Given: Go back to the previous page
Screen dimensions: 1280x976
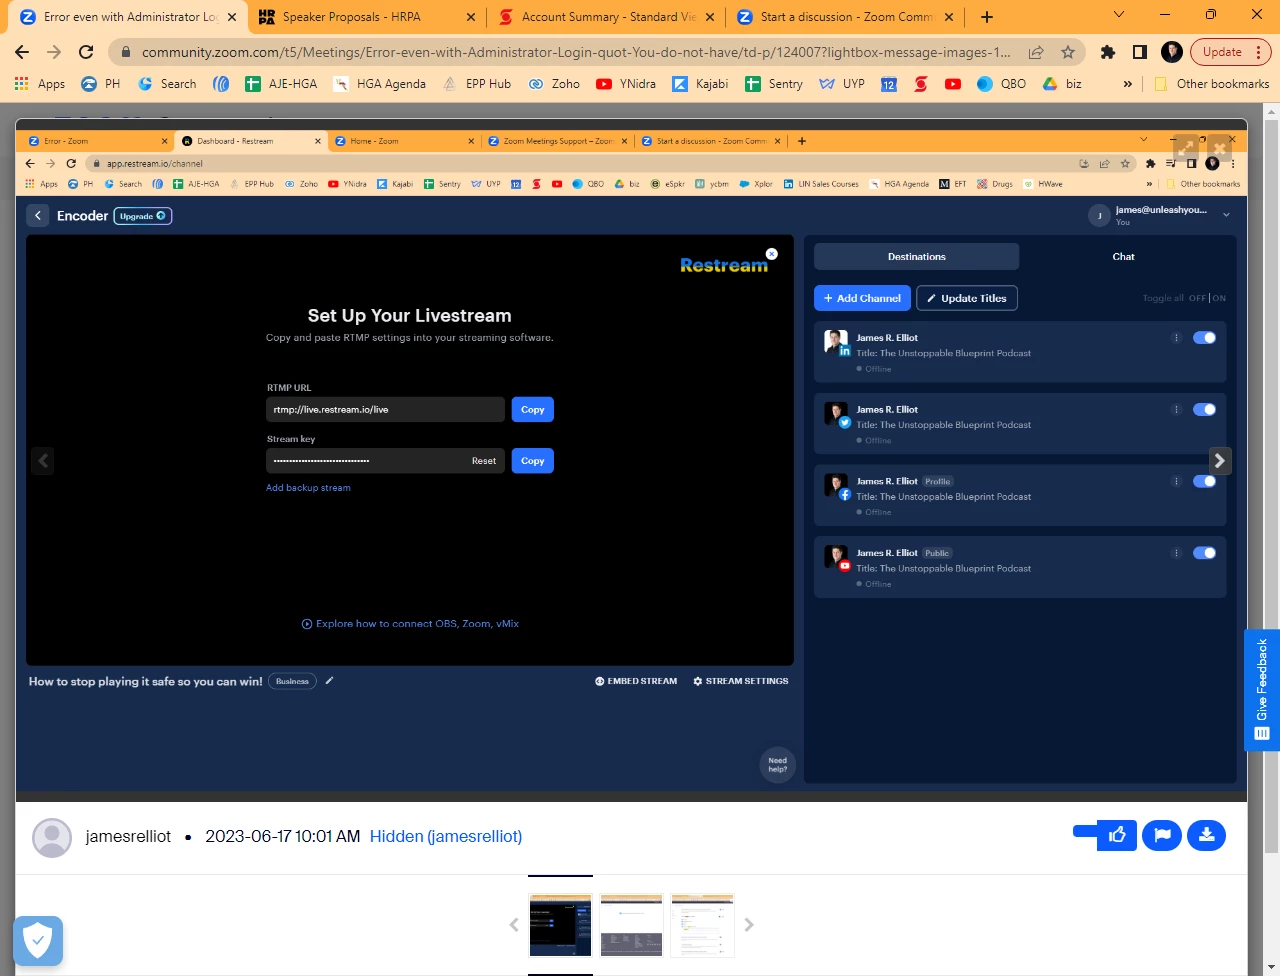Looking at the screenshot, I should [22, 52].
